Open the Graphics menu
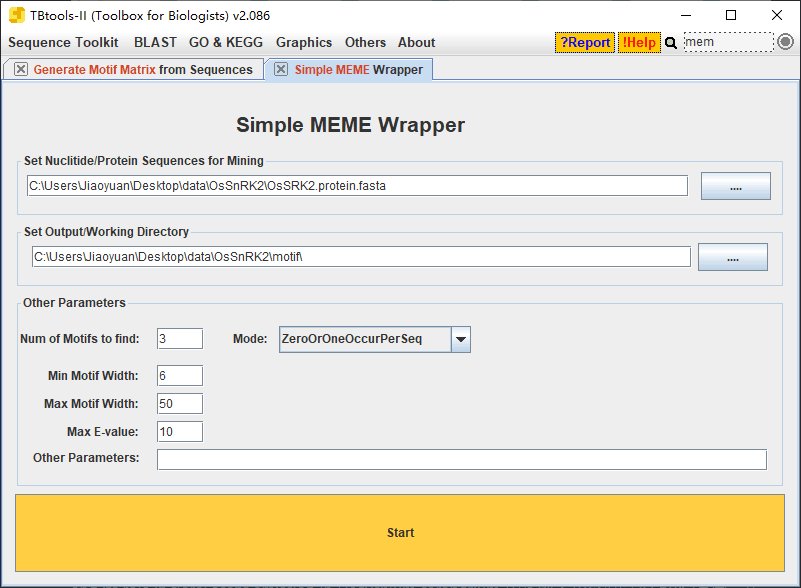The width and height of the screenshot is (801, 588). (x=304, y=42)
